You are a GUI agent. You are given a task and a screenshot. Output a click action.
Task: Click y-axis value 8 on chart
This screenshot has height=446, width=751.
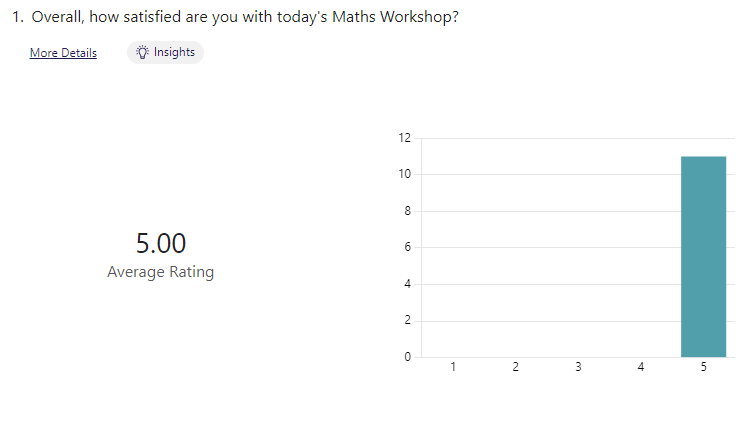[408, 211]
